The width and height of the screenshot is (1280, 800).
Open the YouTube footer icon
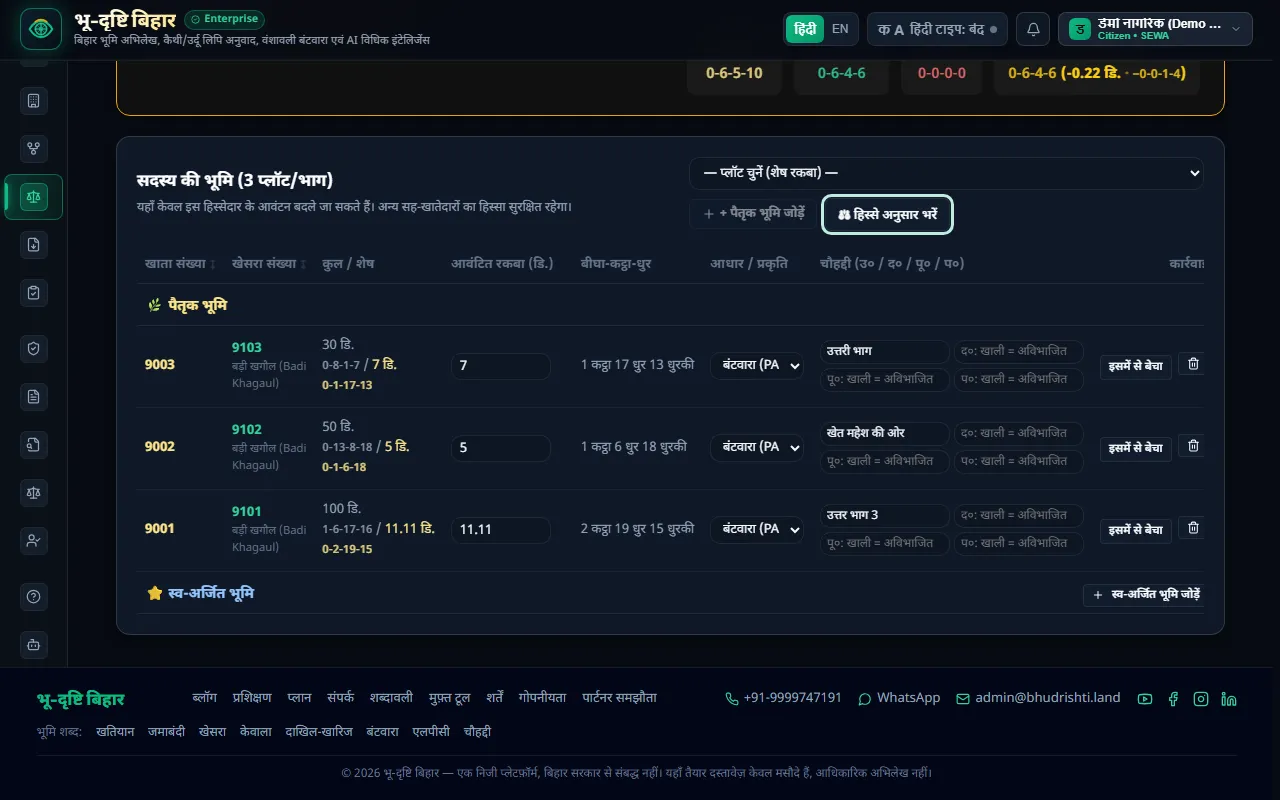tap(1145, 699)
